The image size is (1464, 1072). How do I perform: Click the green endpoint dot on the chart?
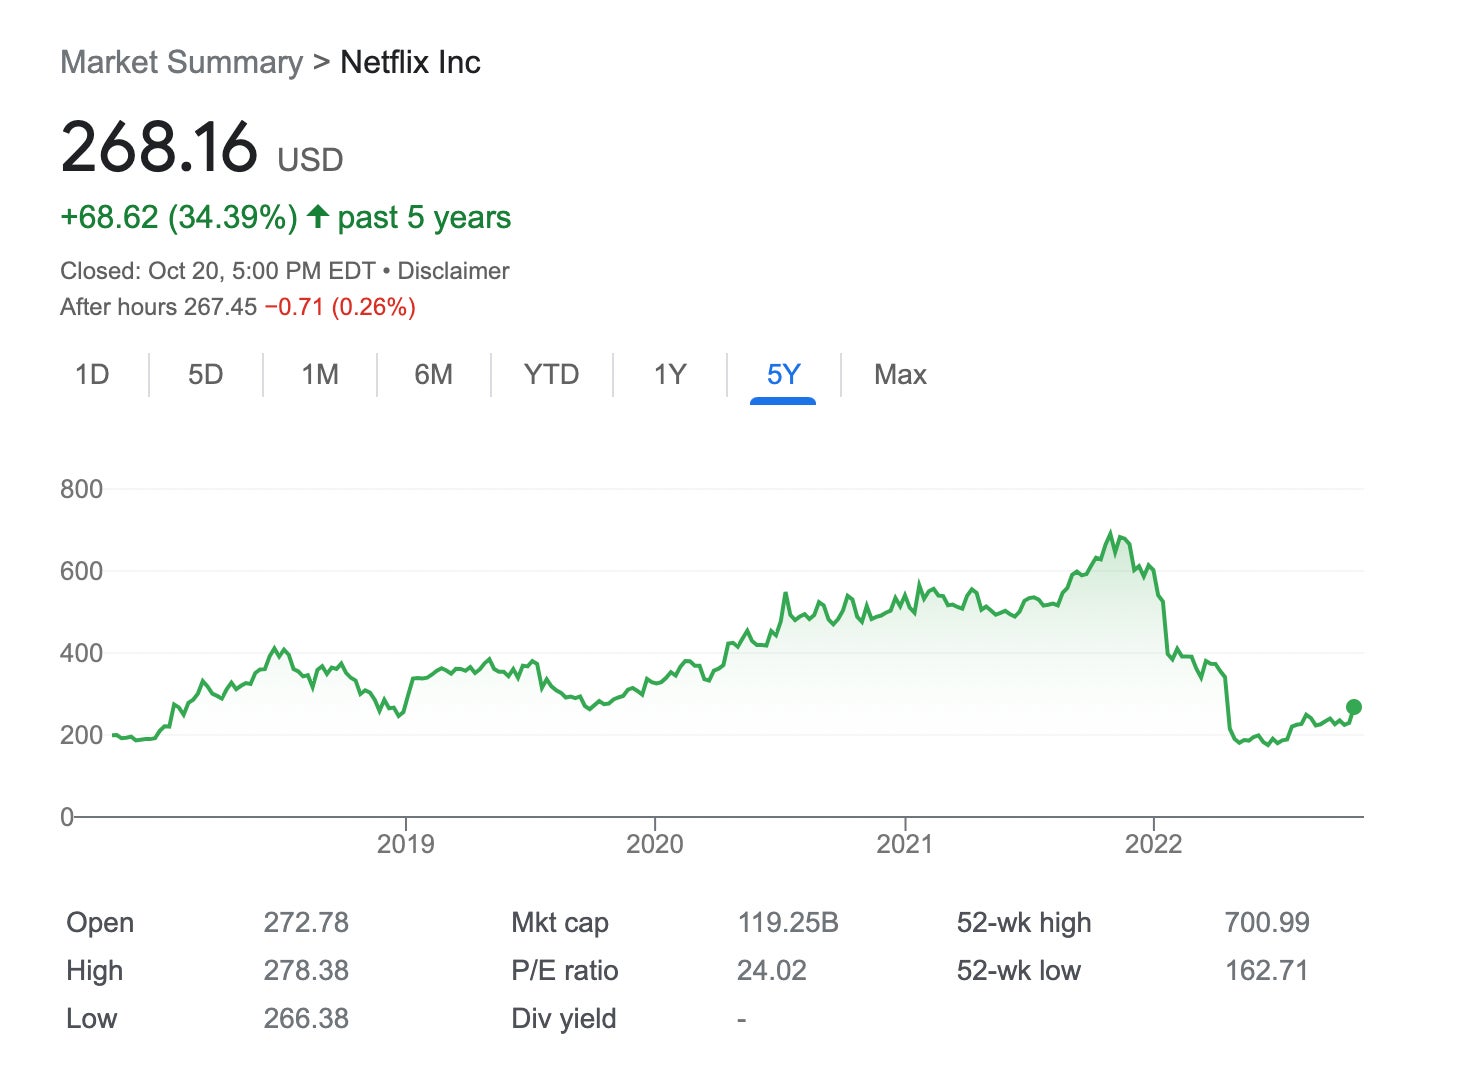click(x=1354, y=707)
